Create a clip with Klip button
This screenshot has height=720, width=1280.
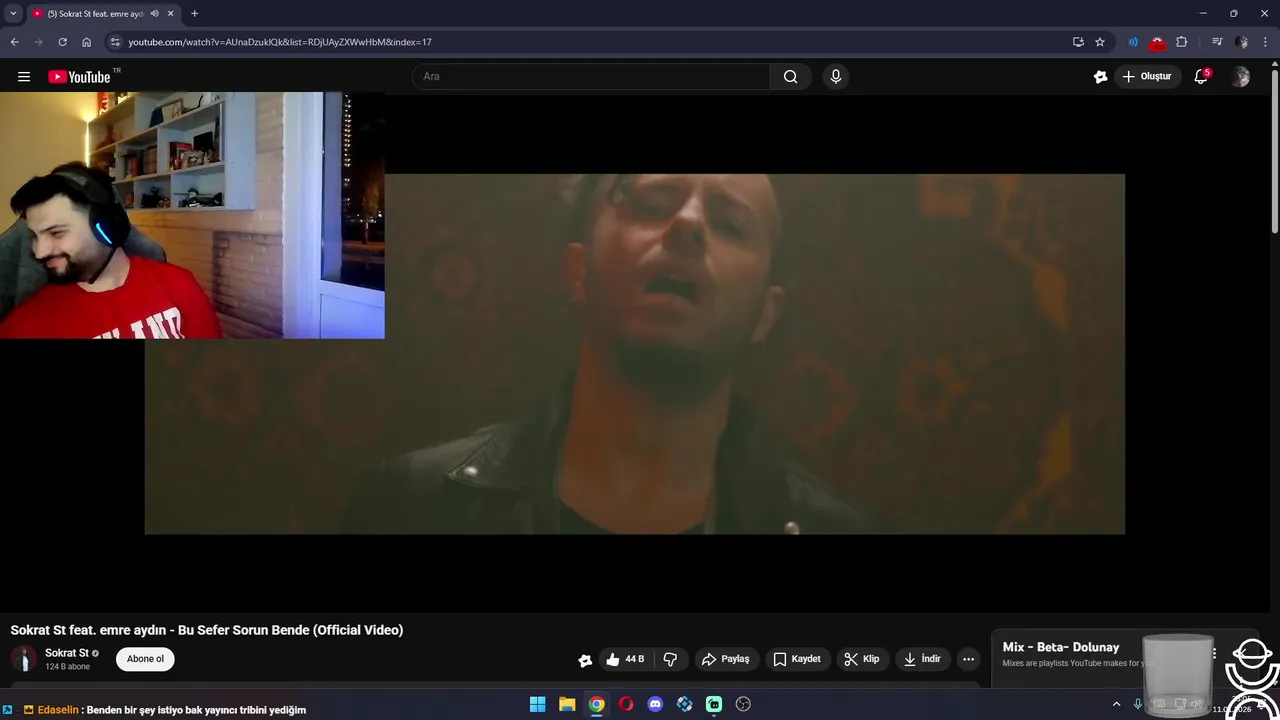pyautogui.click(x=862, y=659)
